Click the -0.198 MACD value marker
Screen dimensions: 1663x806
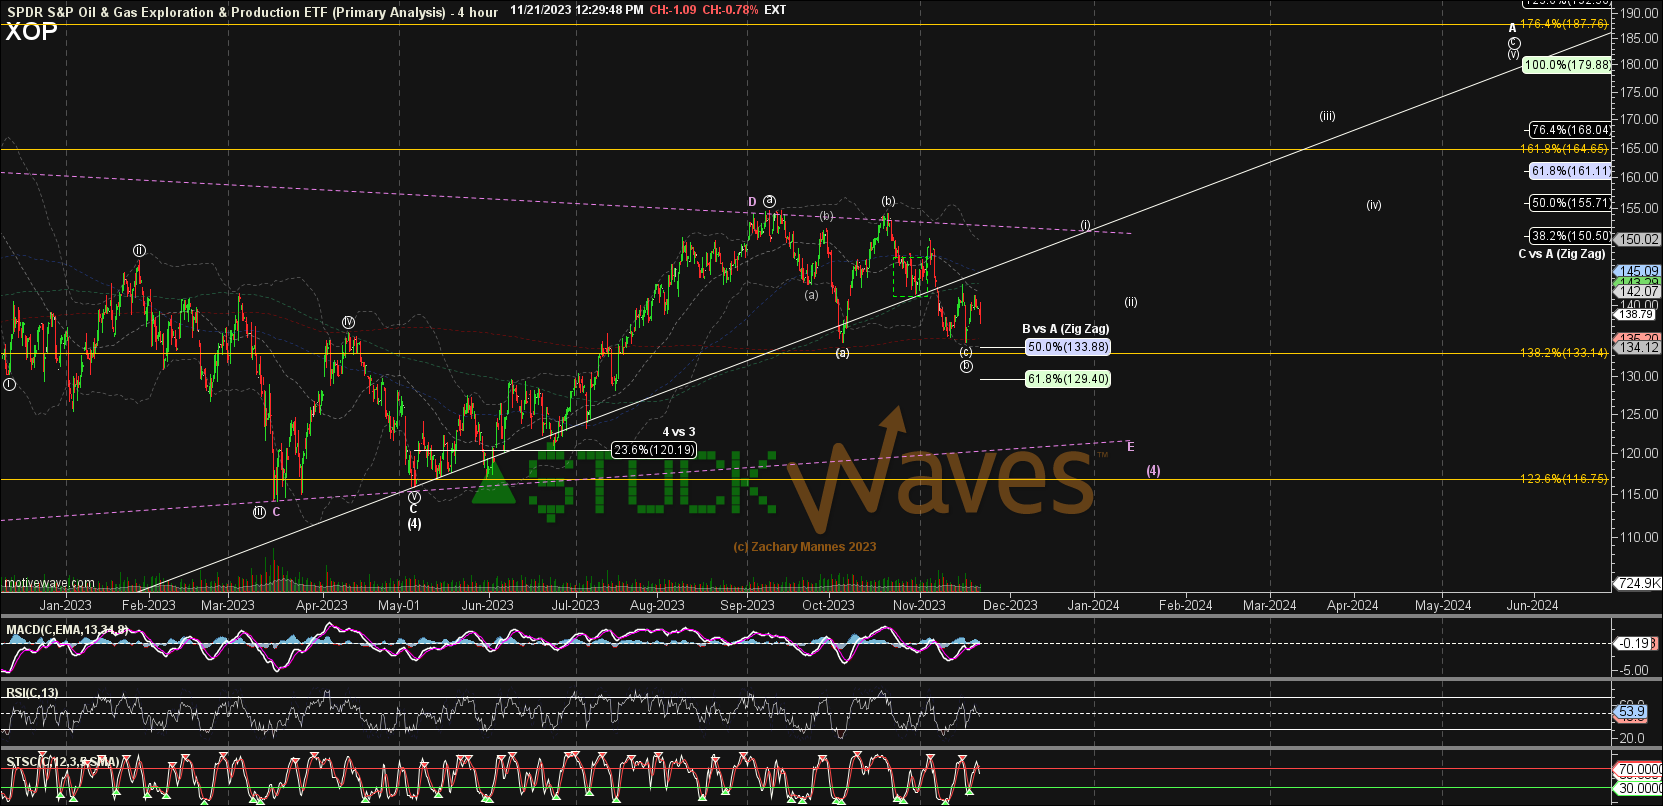[1638, 644]
